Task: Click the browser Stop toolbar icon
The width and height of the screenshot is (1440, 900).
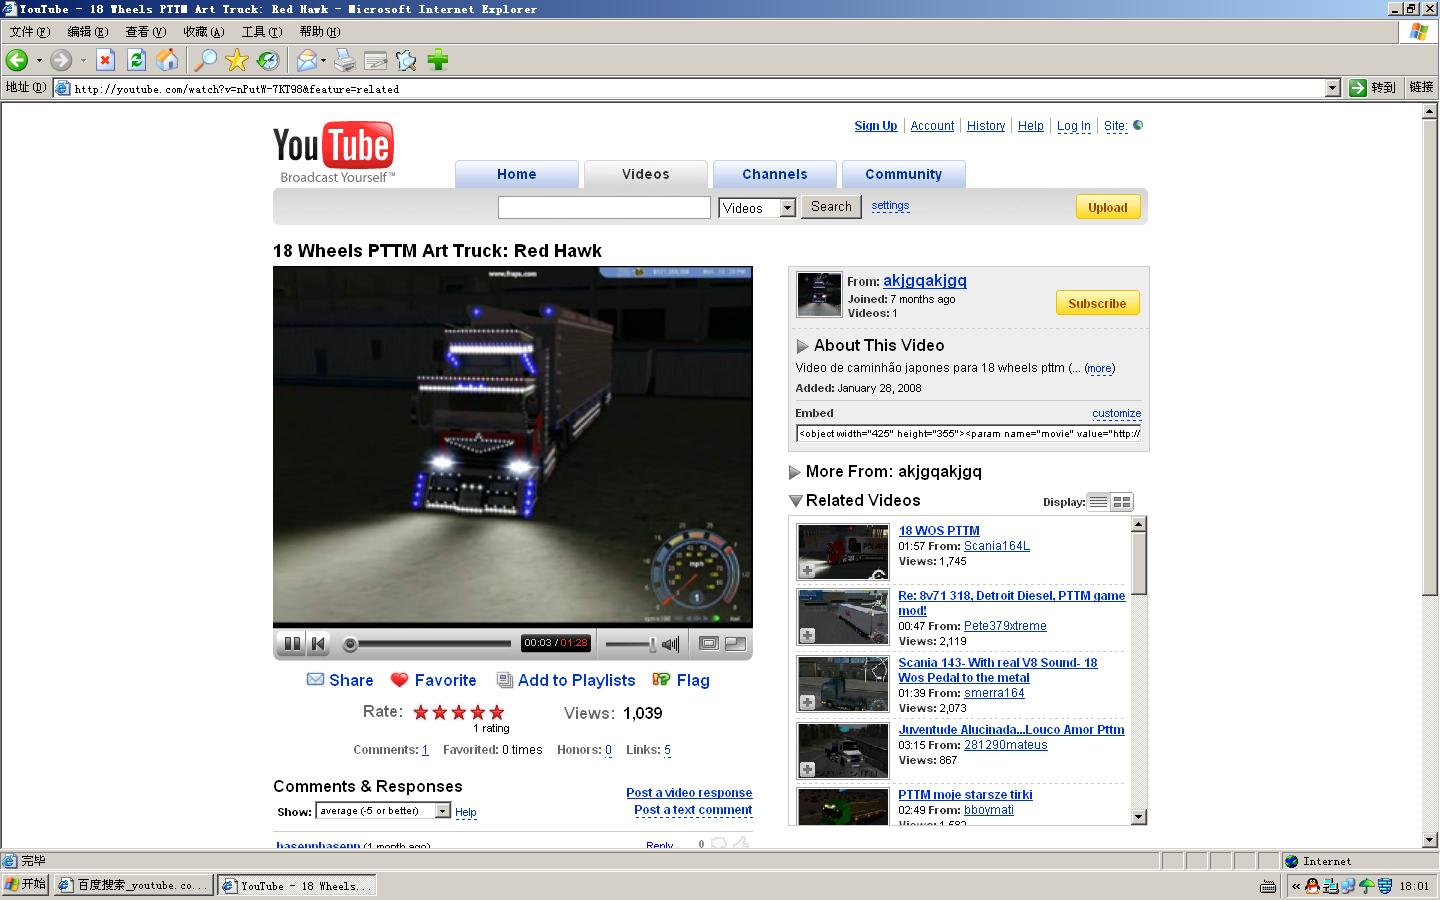Action: point(105,60)
